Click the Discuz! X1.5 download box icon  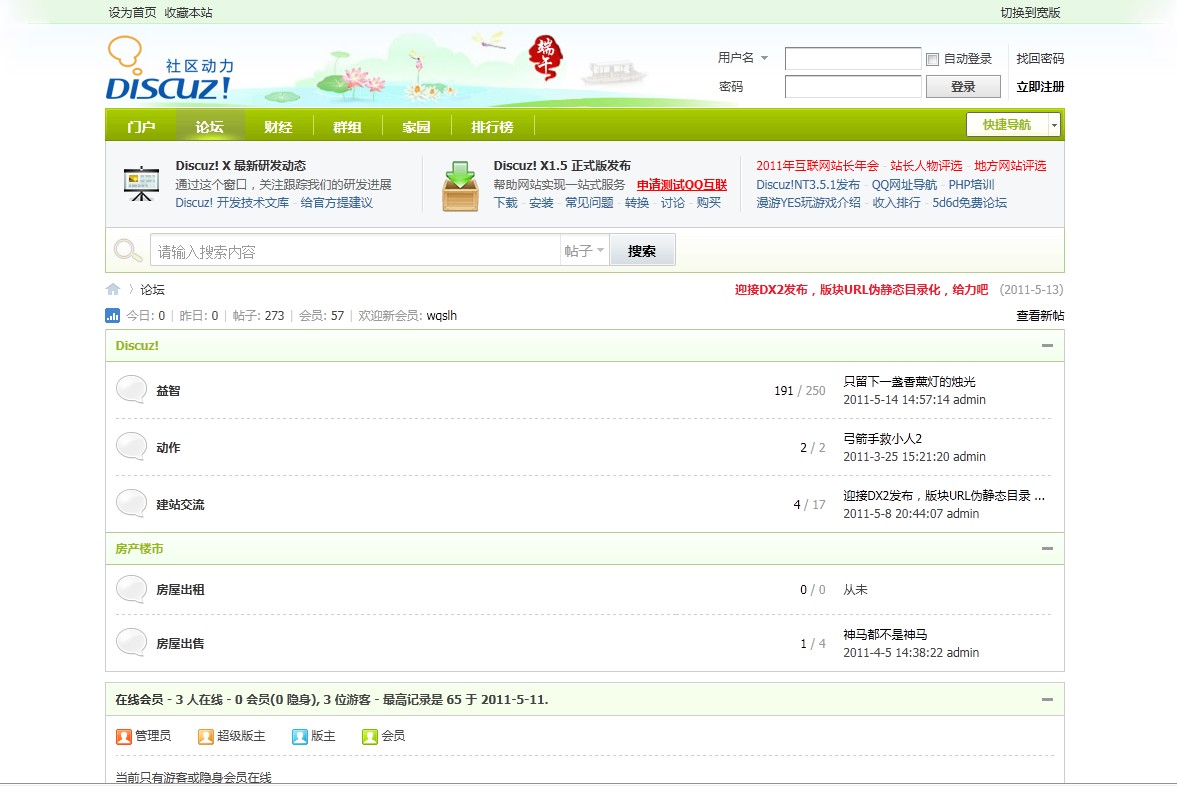pyautogui.click(x=460, y=185)
